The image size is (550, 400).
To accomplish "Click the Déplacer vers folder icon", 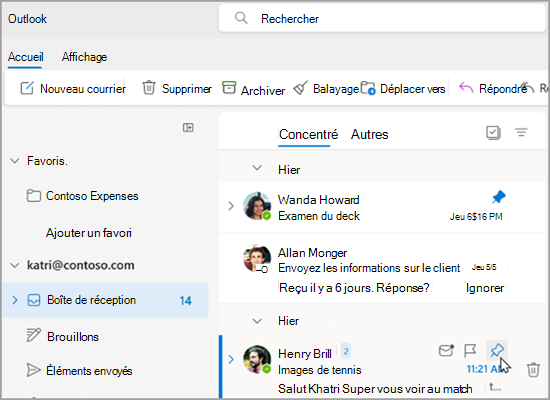I will pos(368,88).
